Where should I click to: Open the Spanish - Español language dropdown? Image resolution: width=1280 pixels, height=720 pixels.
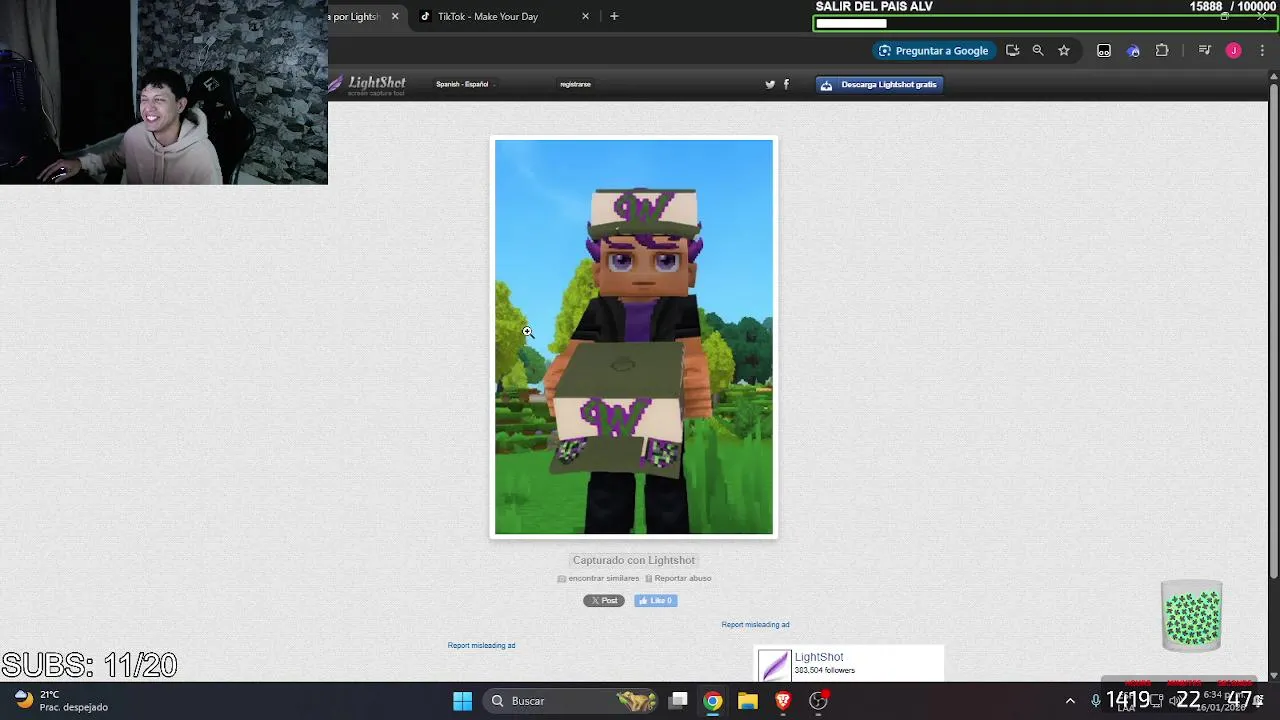click(465, 84)
